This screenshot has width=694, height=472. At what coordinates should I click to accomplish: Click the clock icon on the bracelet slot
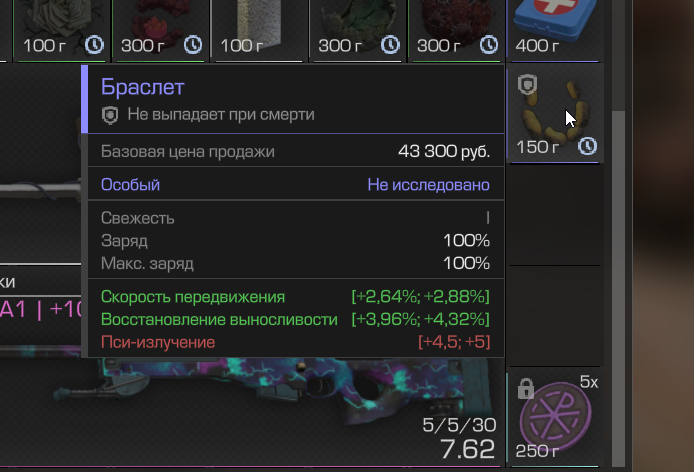(587, 146)
